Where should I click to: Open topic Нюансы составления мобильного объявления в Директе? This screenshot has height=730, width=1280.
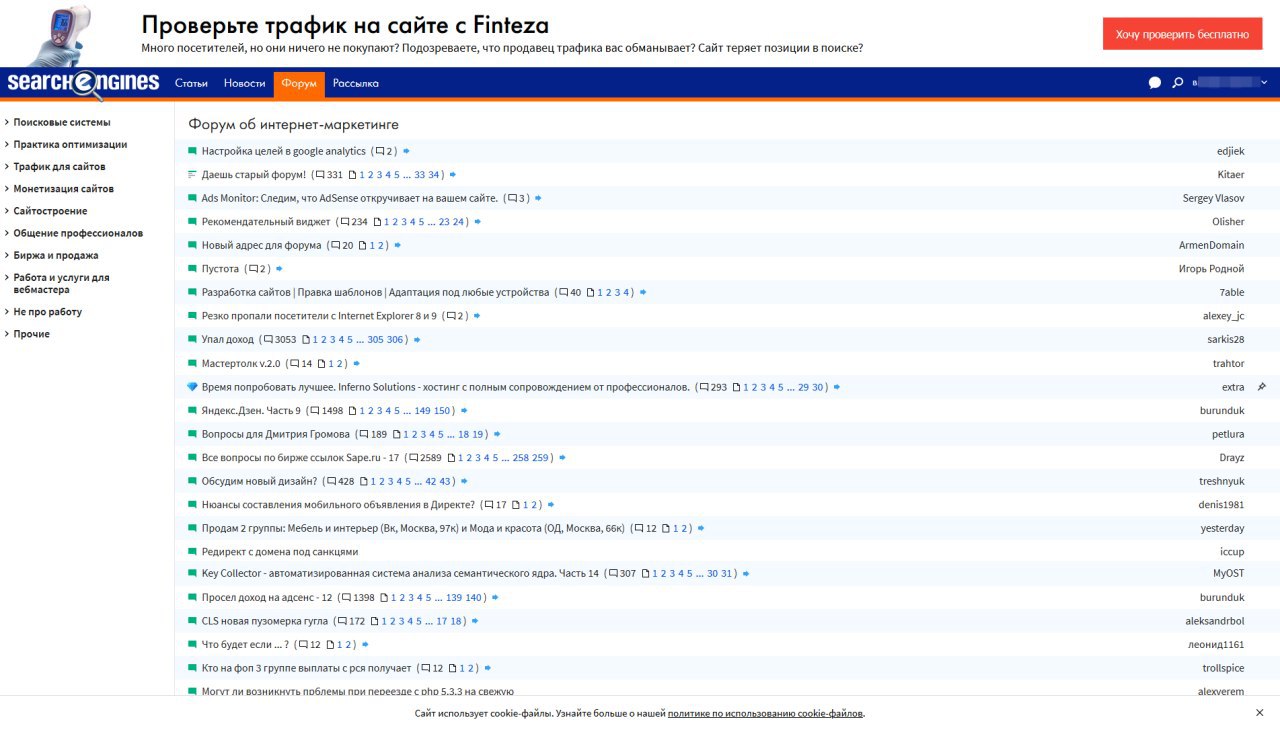click(x=338, y=504)
